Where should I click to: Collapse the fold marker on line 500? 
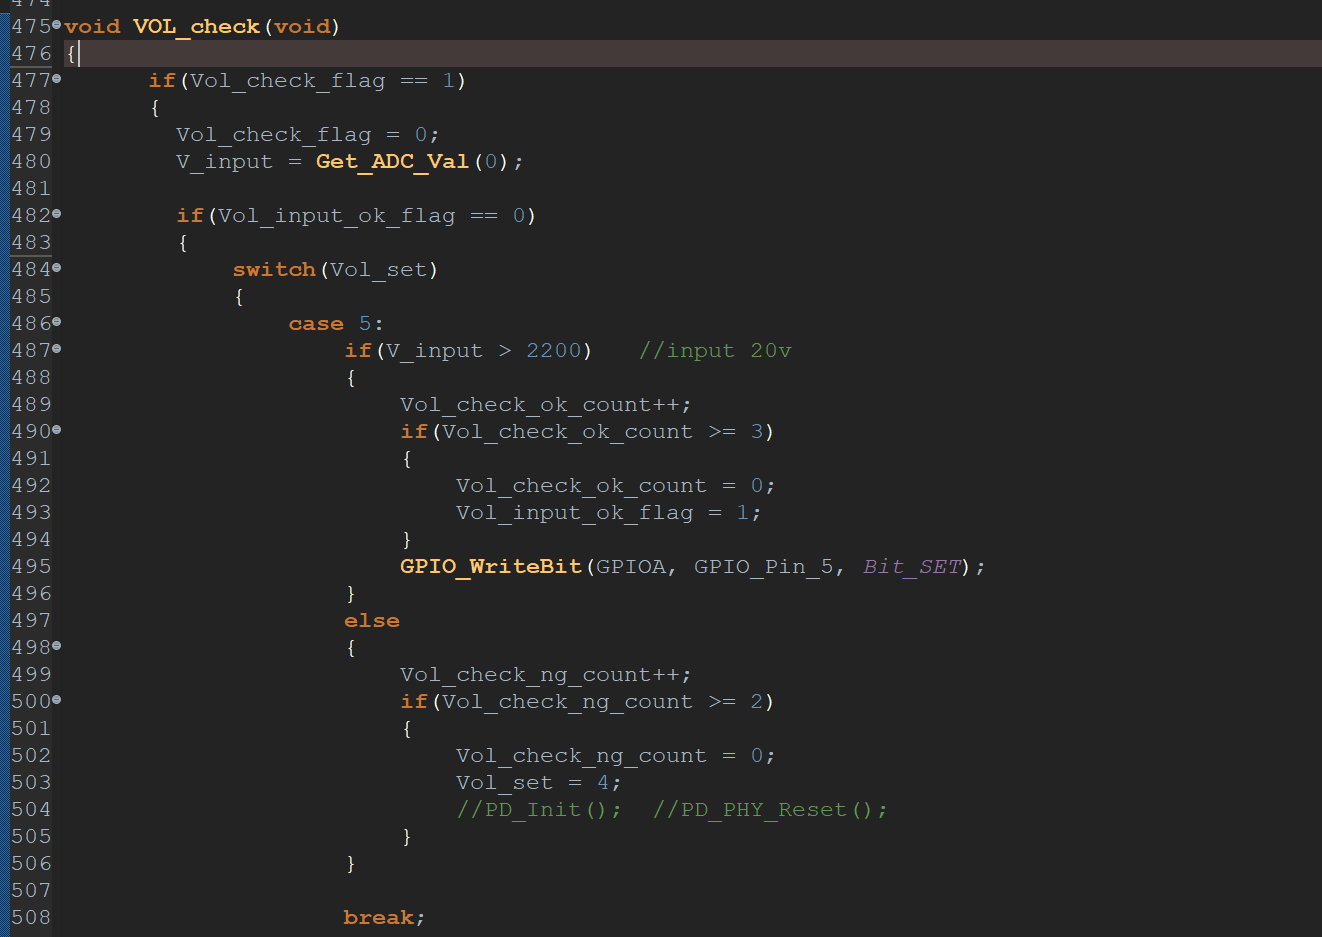click(56, 699)
